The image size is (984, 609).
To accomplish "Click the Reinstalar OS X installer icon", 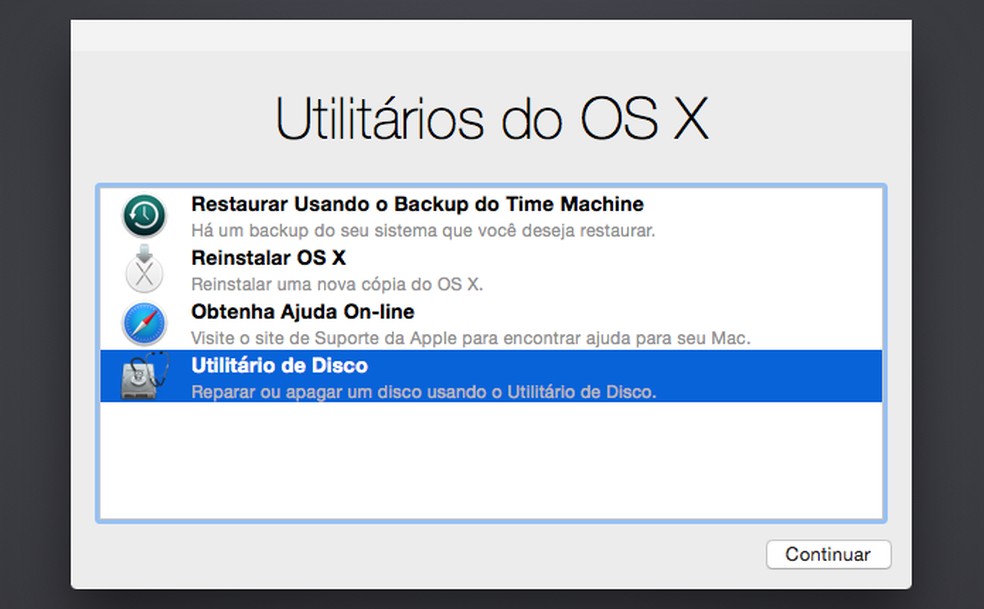I will pos(144,269).
